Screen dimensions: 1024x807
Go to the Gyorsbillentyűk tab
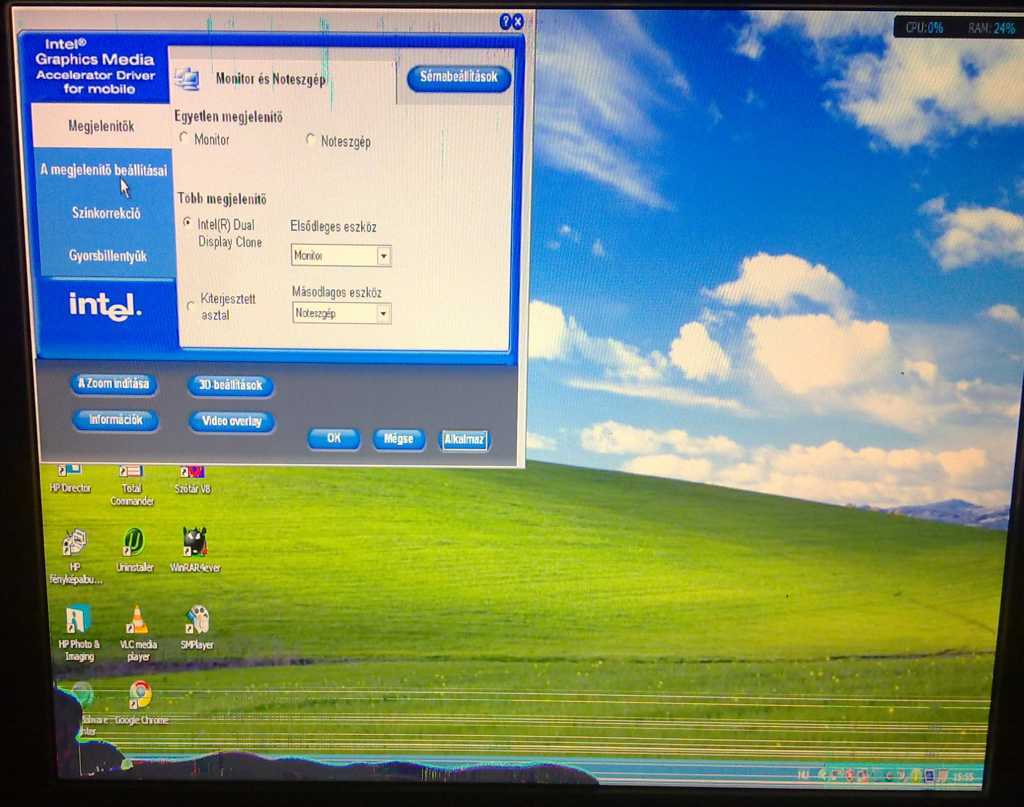coord(108,256)
